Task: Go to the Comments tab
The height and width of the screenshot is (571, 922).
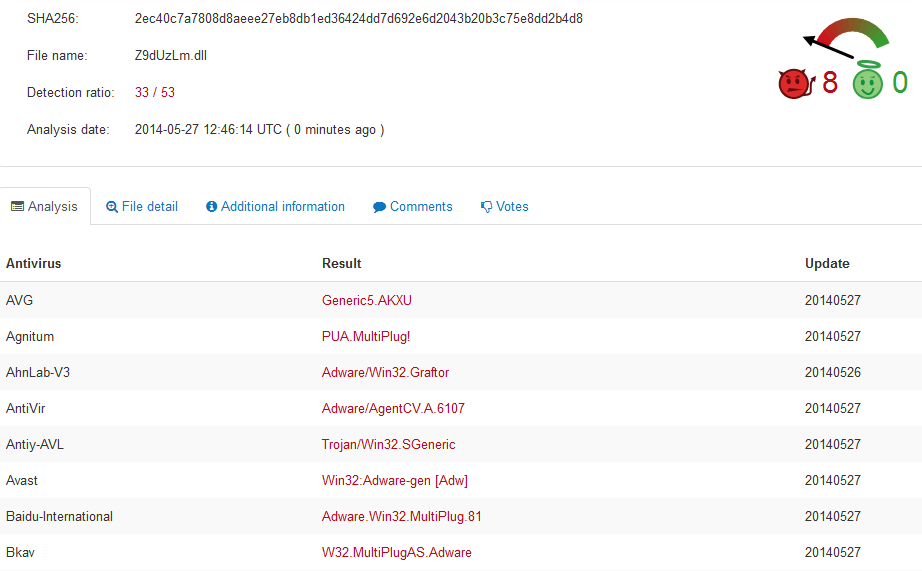Action: [413, 206]
